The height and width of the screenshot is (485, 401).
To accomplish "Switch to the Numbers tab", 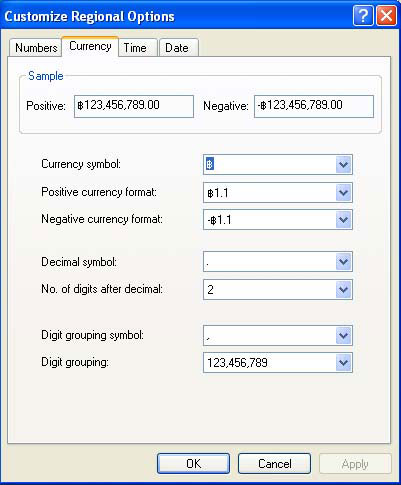I will (x=36, y=48).
